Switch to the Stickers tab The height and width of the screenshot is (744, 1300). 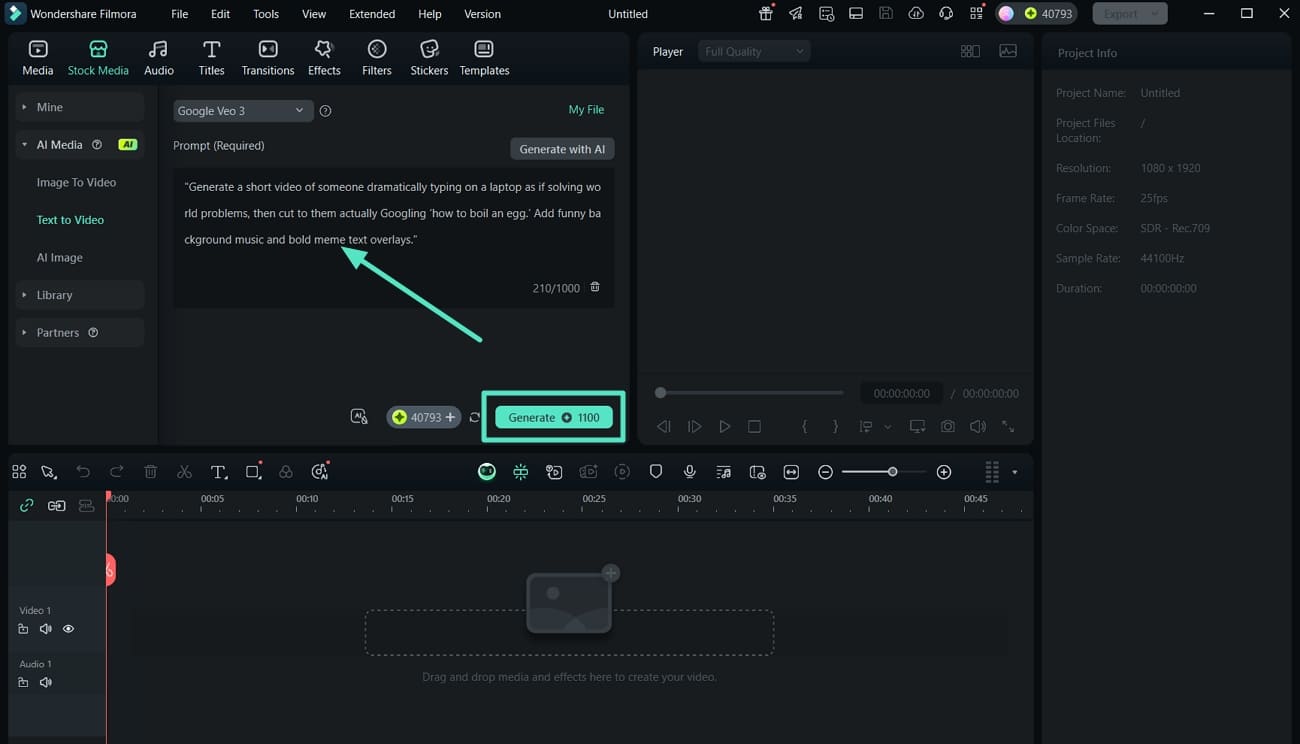coord(429,59)
